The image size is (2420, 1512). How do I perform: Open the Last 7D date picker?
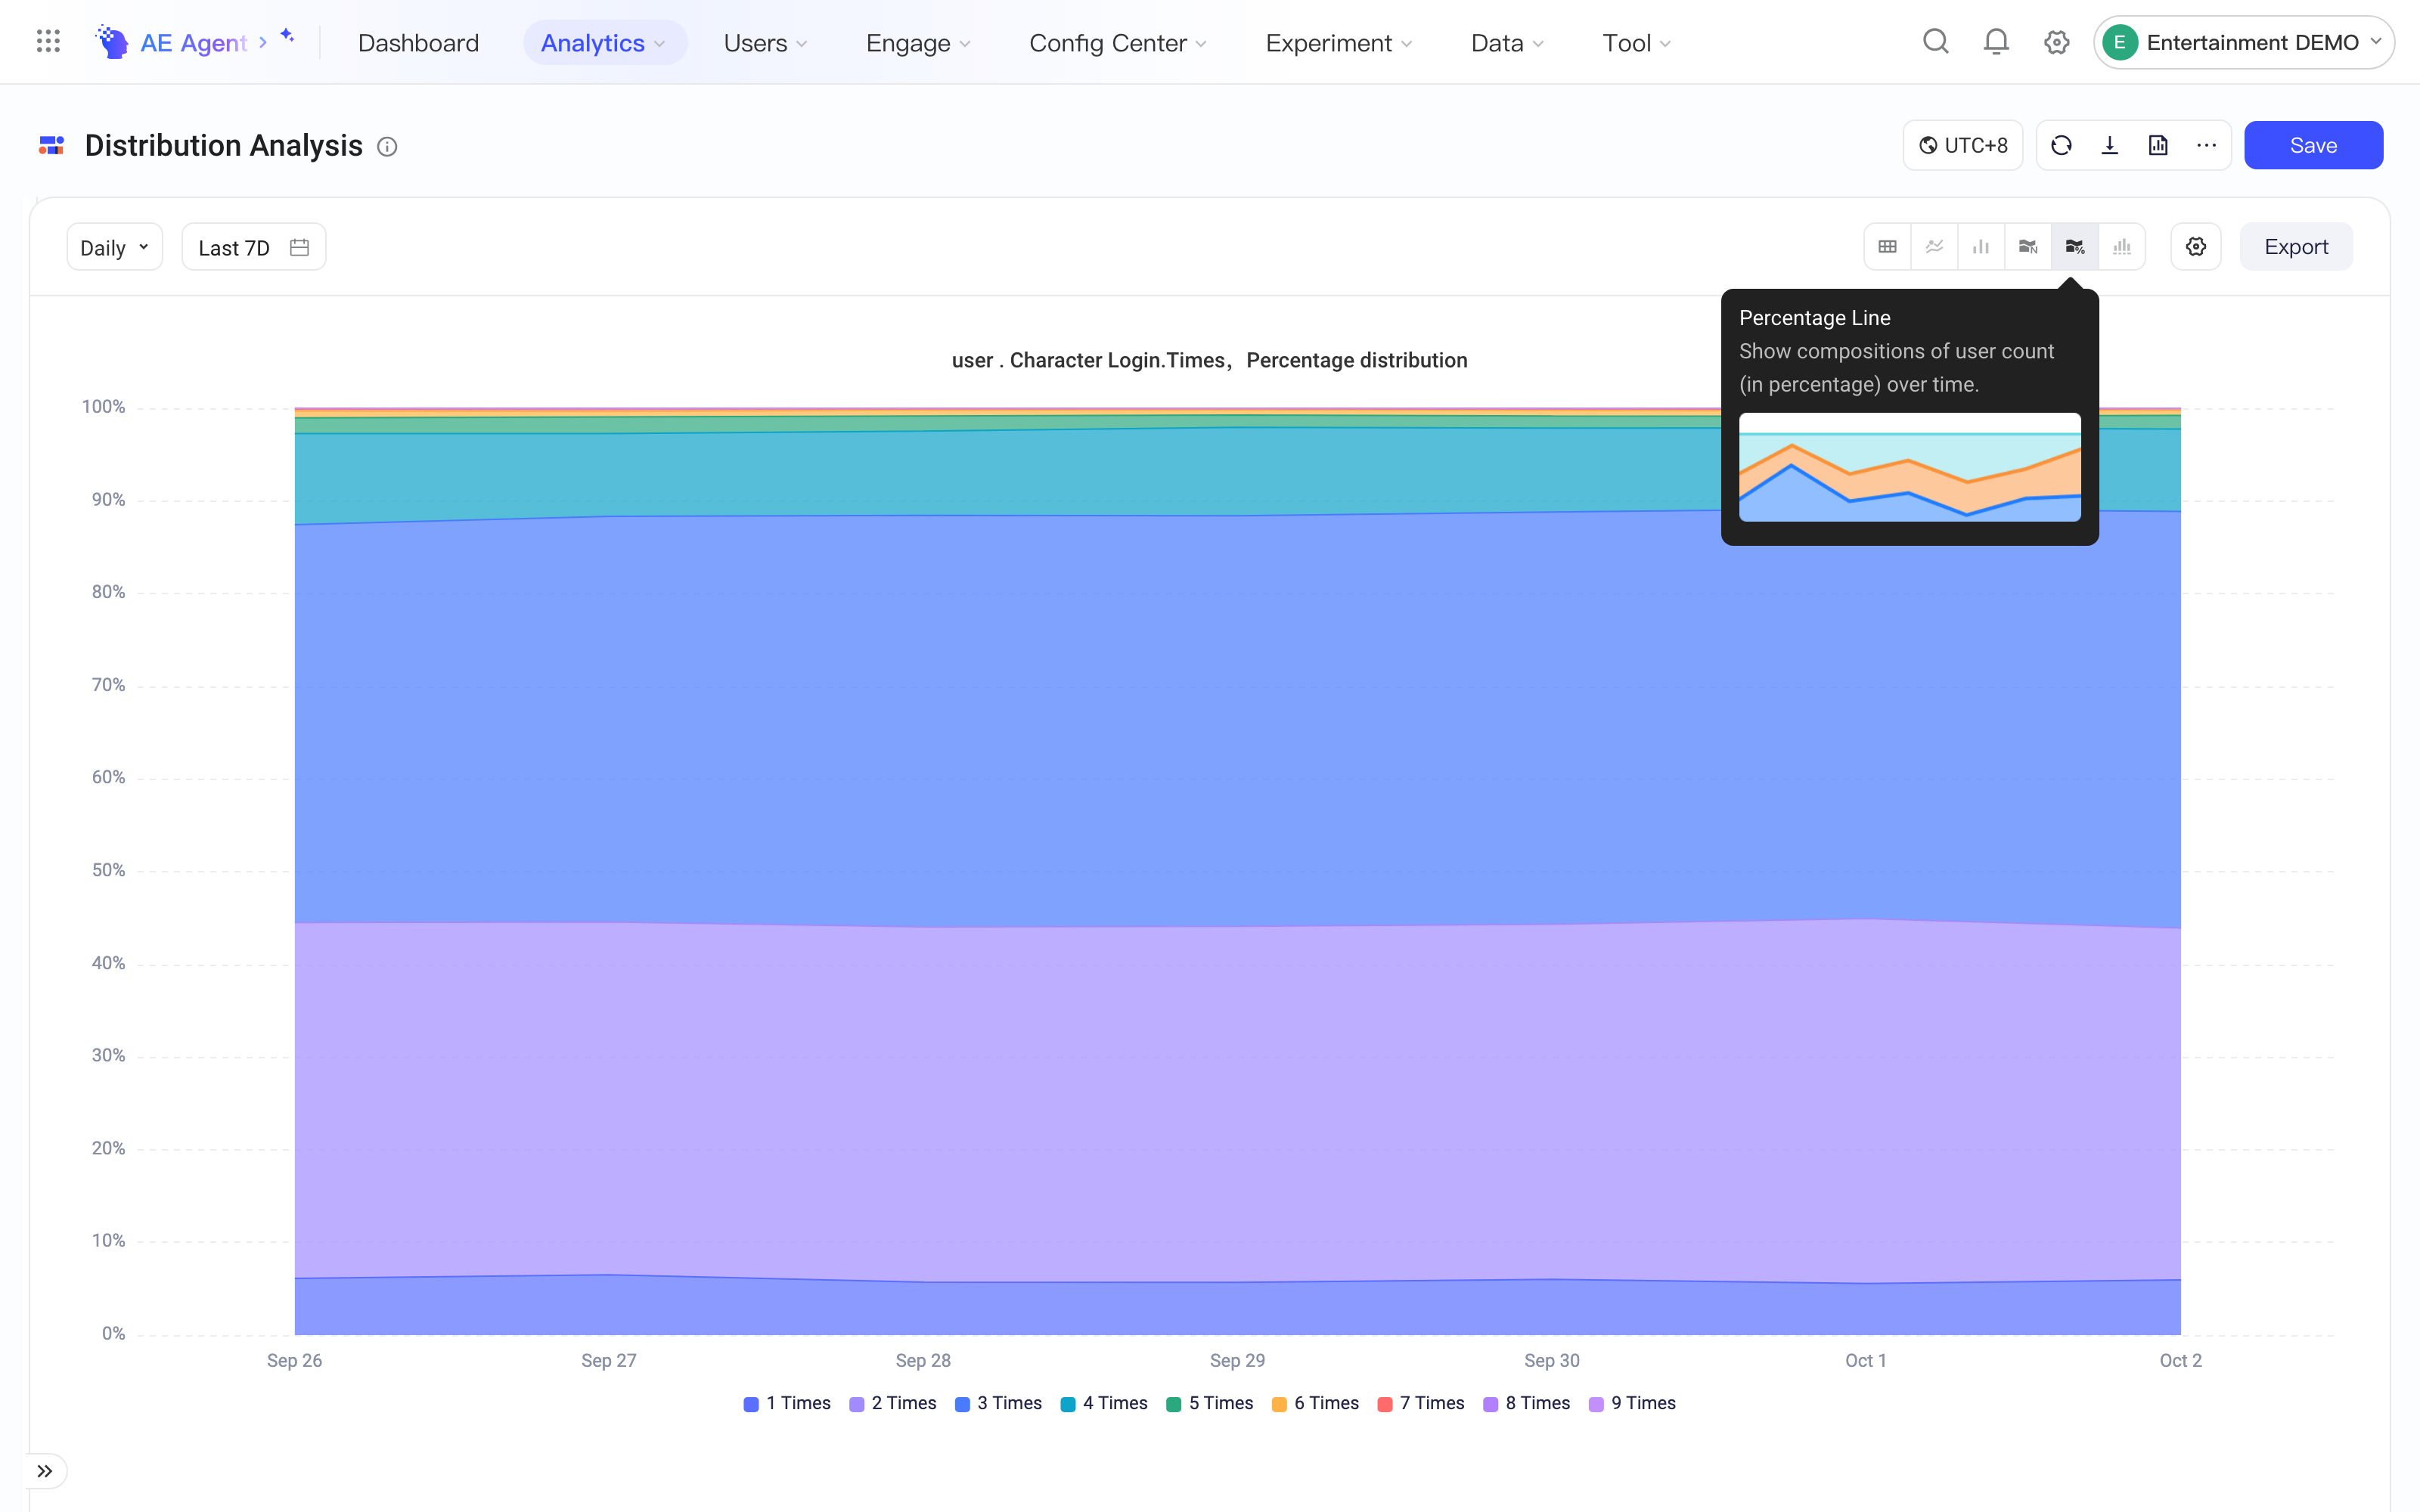(x=254, y=247)
